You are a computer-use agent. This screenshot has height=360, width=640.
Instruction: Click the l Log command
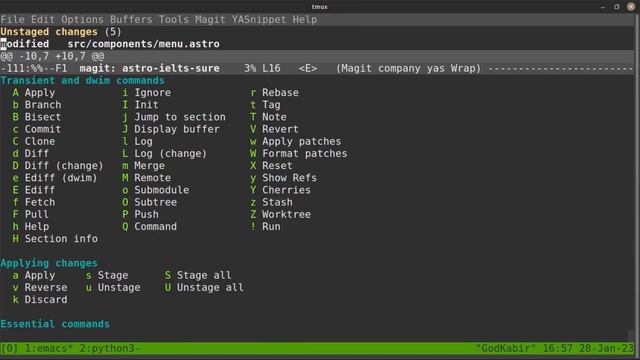(x=137, y=142)
